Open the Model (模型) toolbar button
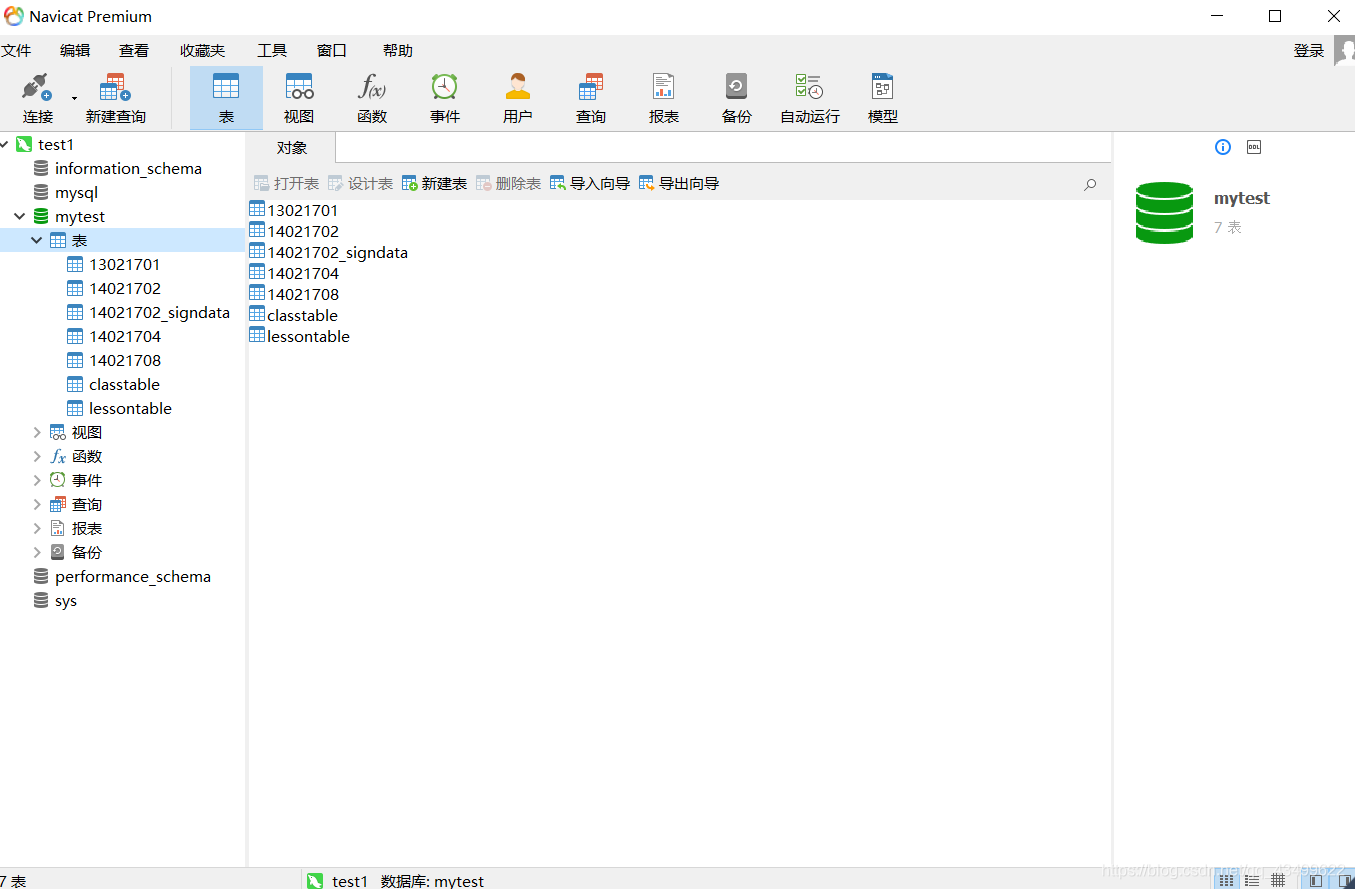1355x889 pixels. pos(883,98)
